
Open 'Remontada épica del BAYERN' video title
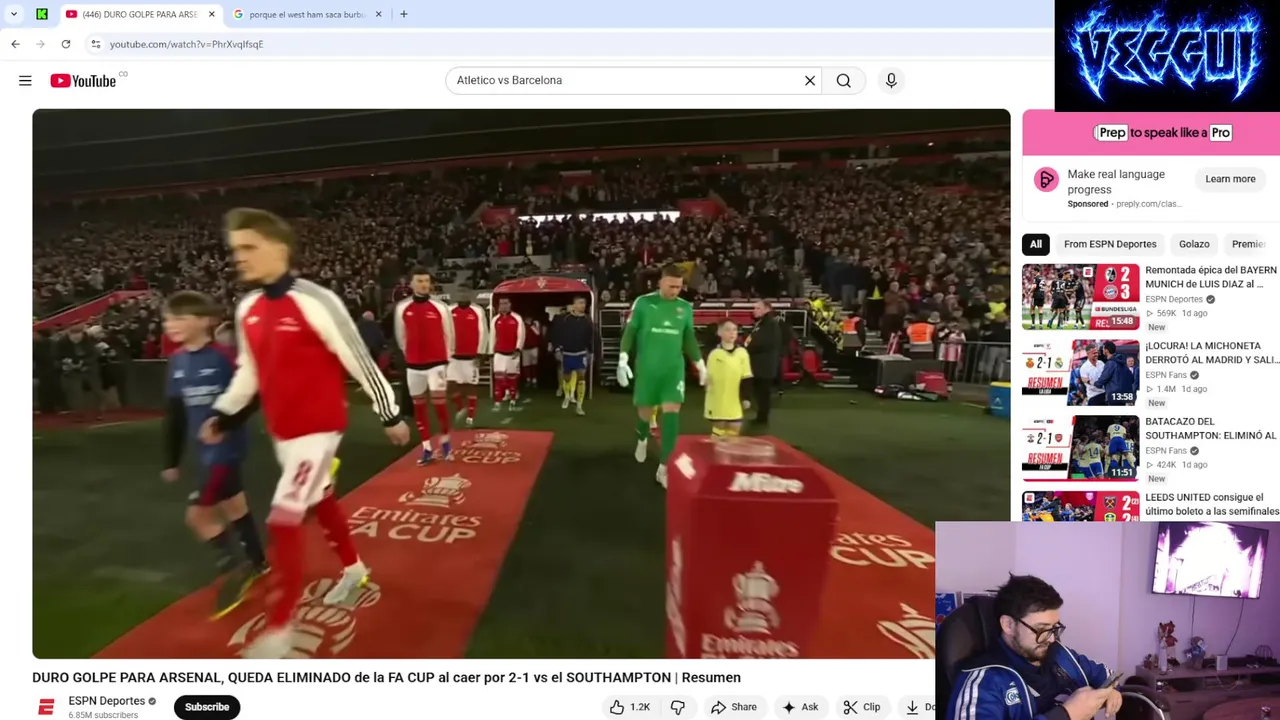[1211, 277]
